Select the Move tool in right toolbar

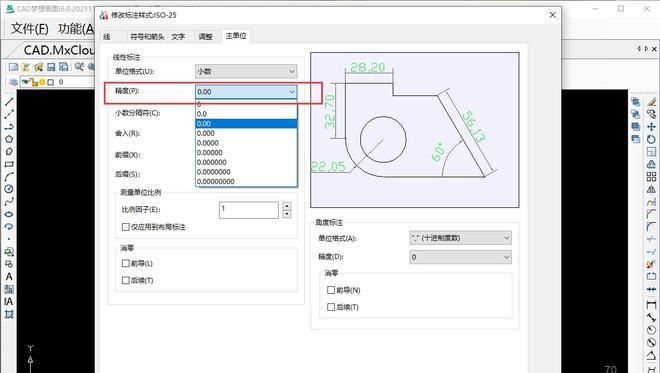coord(652,126)
